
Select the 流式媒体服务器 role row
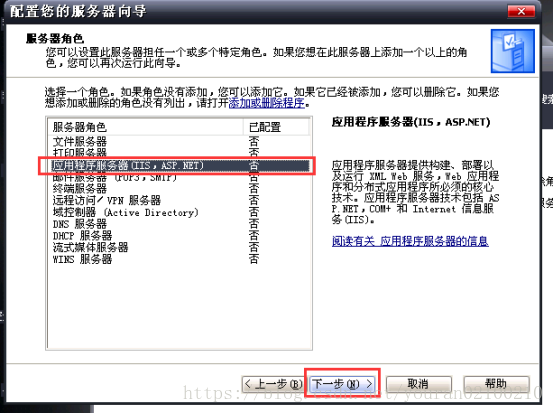coord(179,247)
